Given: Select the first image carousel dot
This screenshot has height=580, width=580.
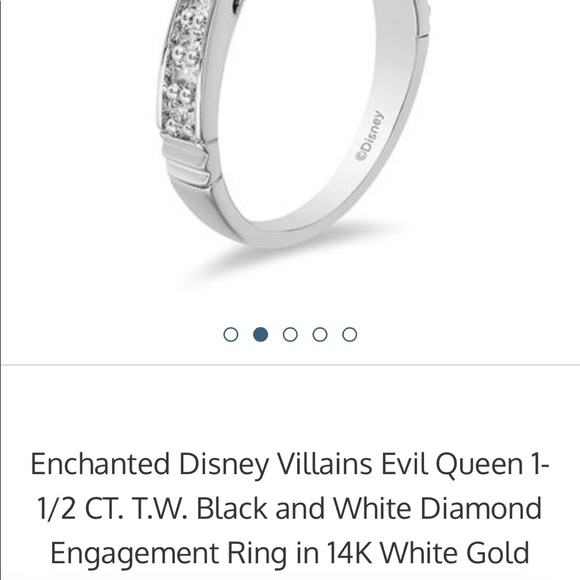Looking at the screenshot, I should click(231, 334).
